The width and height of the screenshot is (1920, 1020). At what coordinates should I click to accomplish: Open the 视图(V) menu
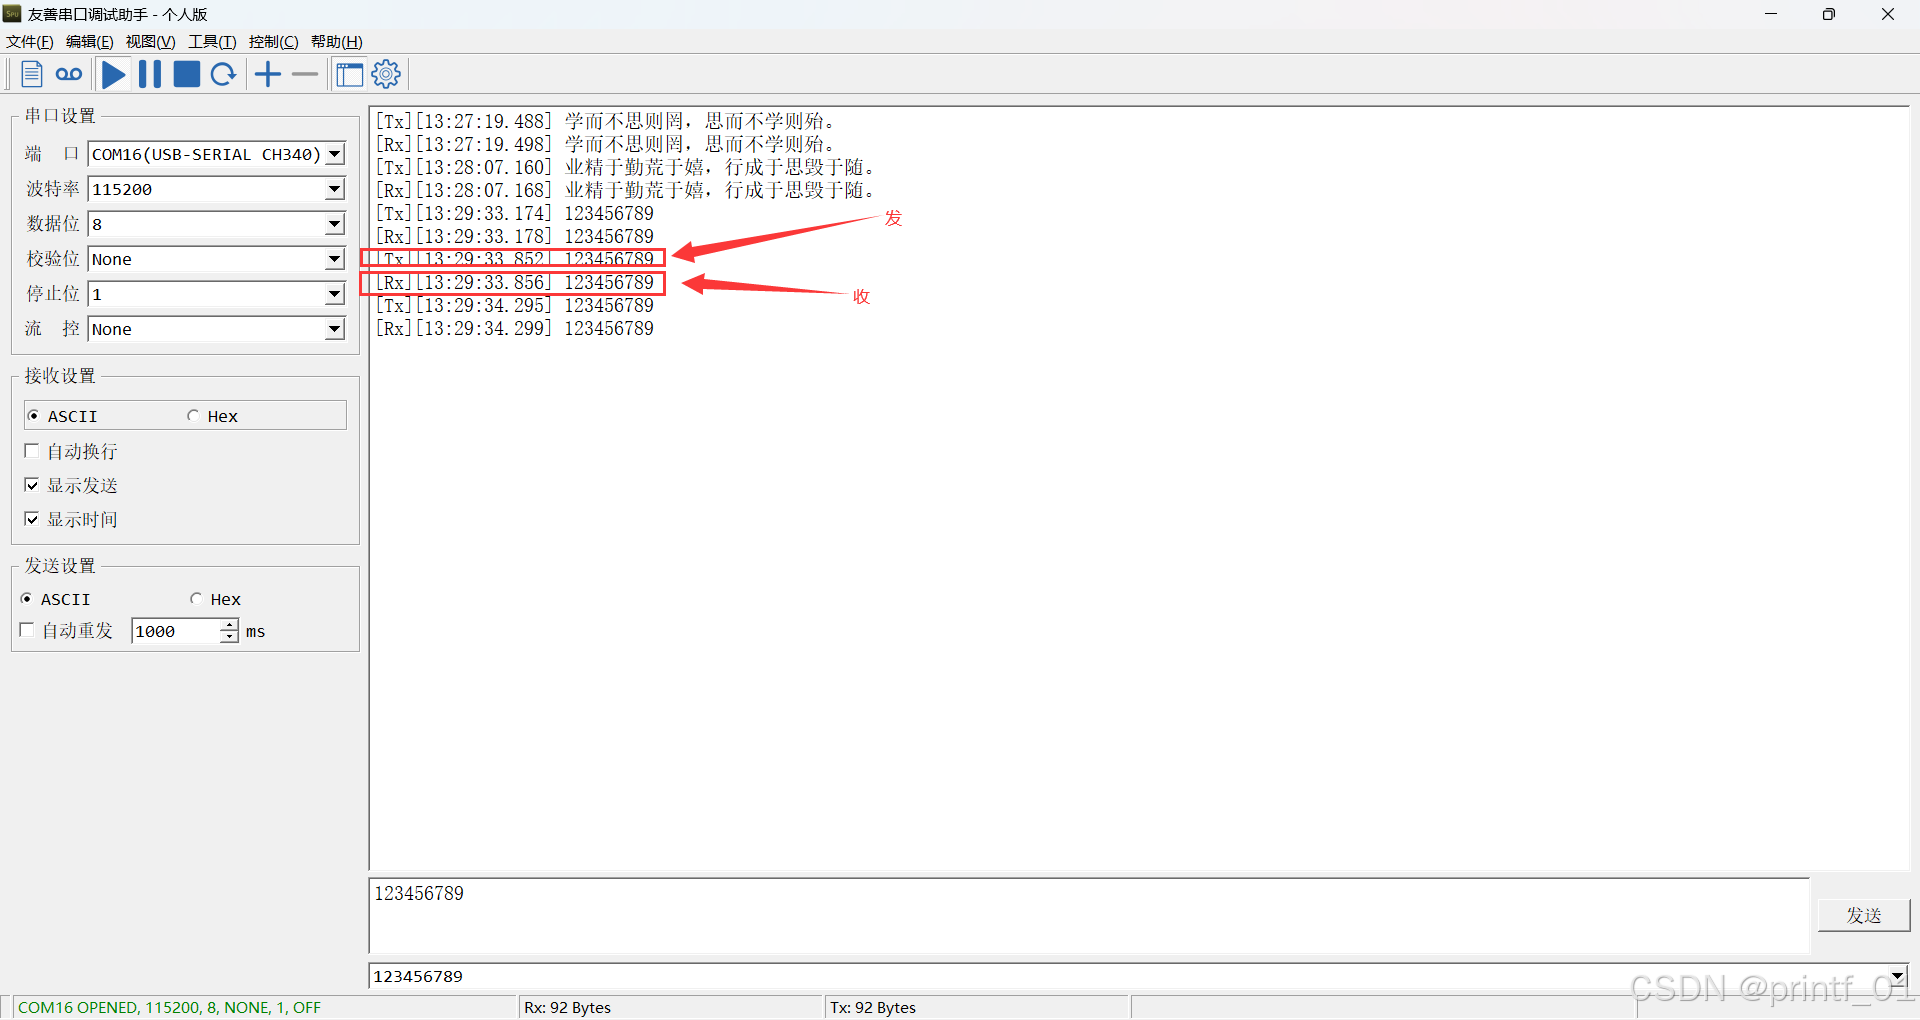(x=150, y=42)
